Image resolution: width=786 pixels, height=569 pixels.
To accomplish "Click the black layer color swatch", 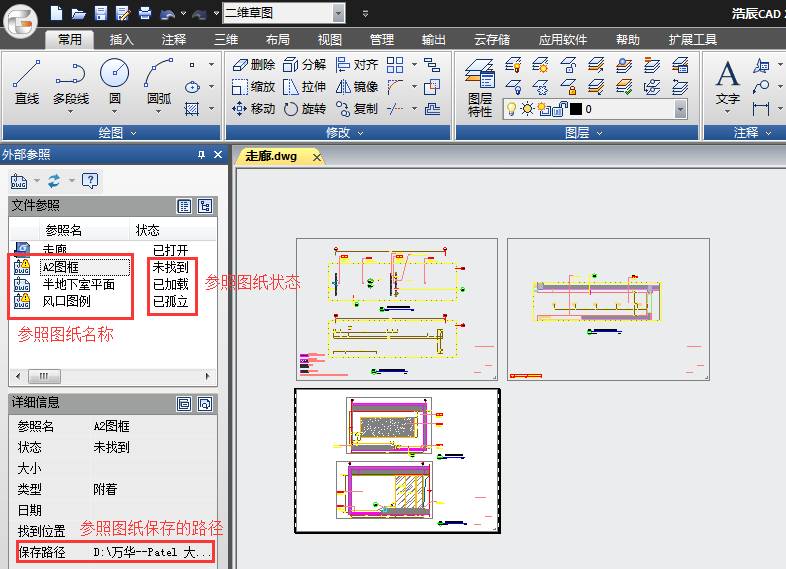I will pyautogui.click(x=575, y=109).
